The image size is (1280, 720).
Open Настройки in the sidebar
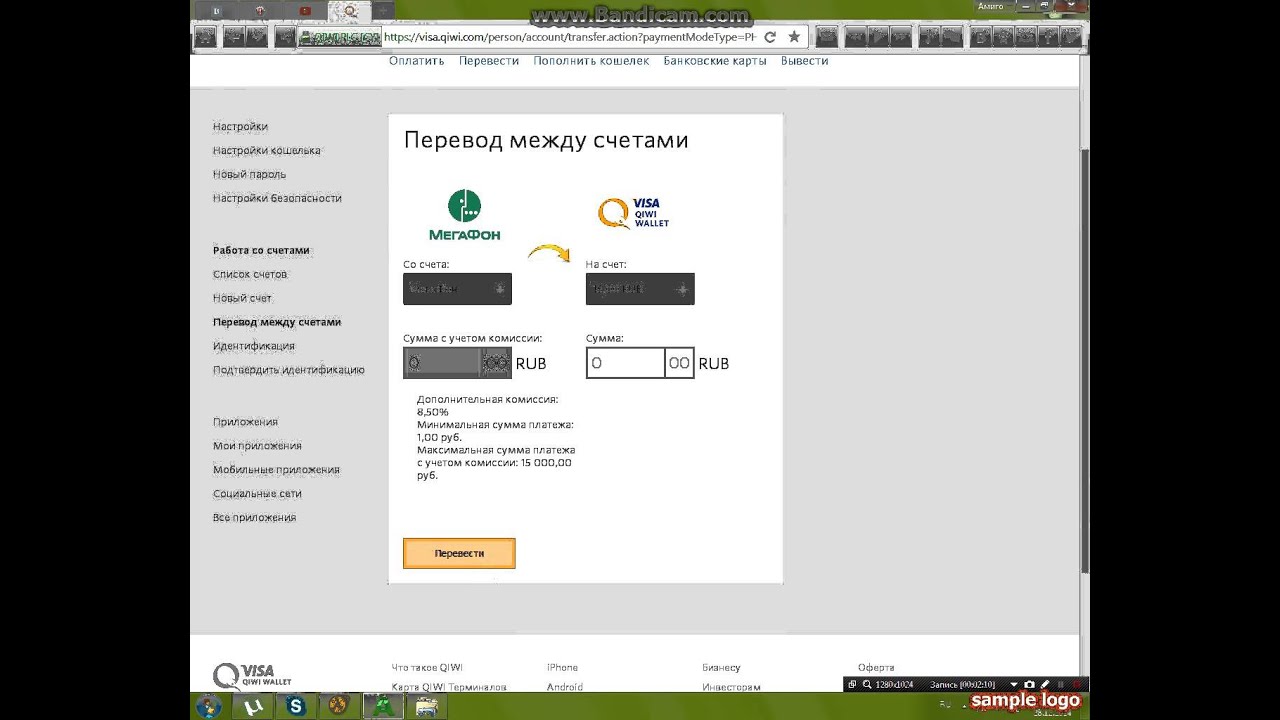(240, 127)
